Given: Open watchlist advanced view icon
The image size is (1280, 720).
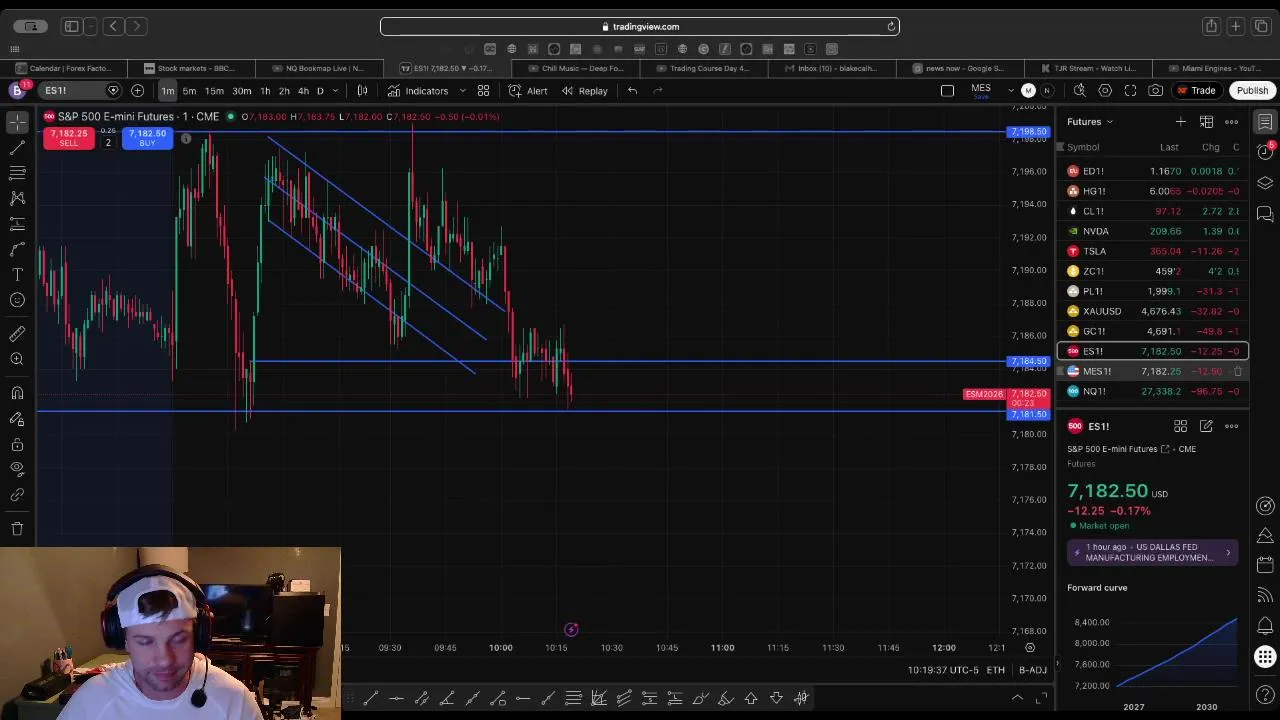Looking at the screenshot, I should [x=1206, y=122].
